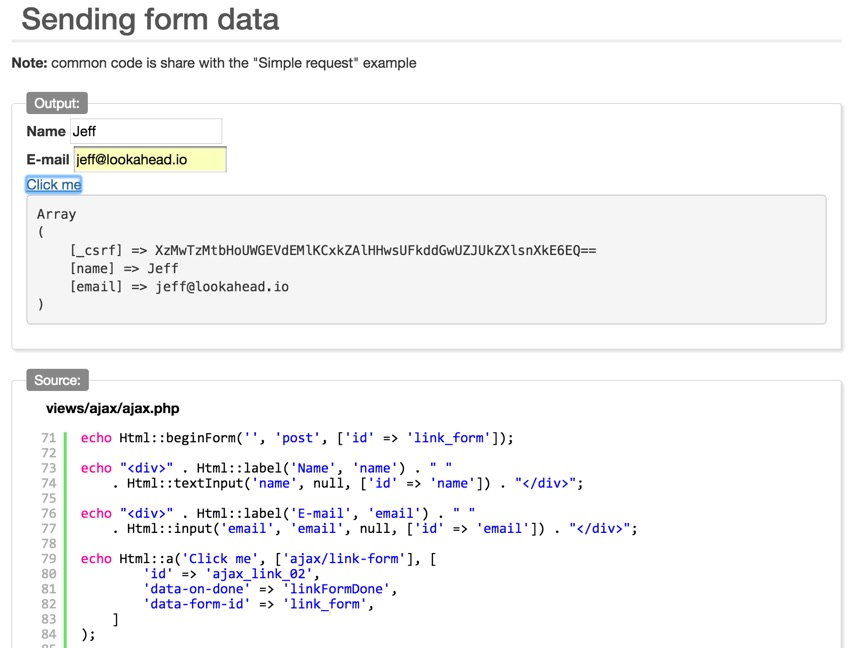
Task: Click the "Click me" link
Action: pos(54,185)
